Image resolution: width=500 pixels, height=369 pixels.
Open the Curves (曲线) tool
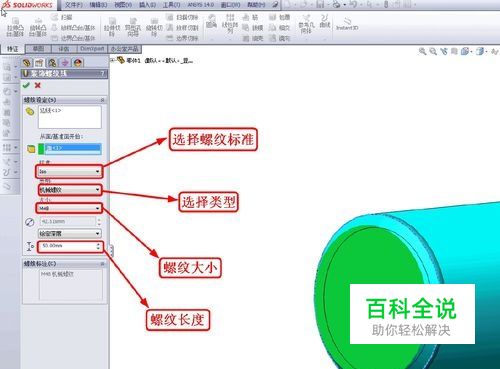[325, 22]
